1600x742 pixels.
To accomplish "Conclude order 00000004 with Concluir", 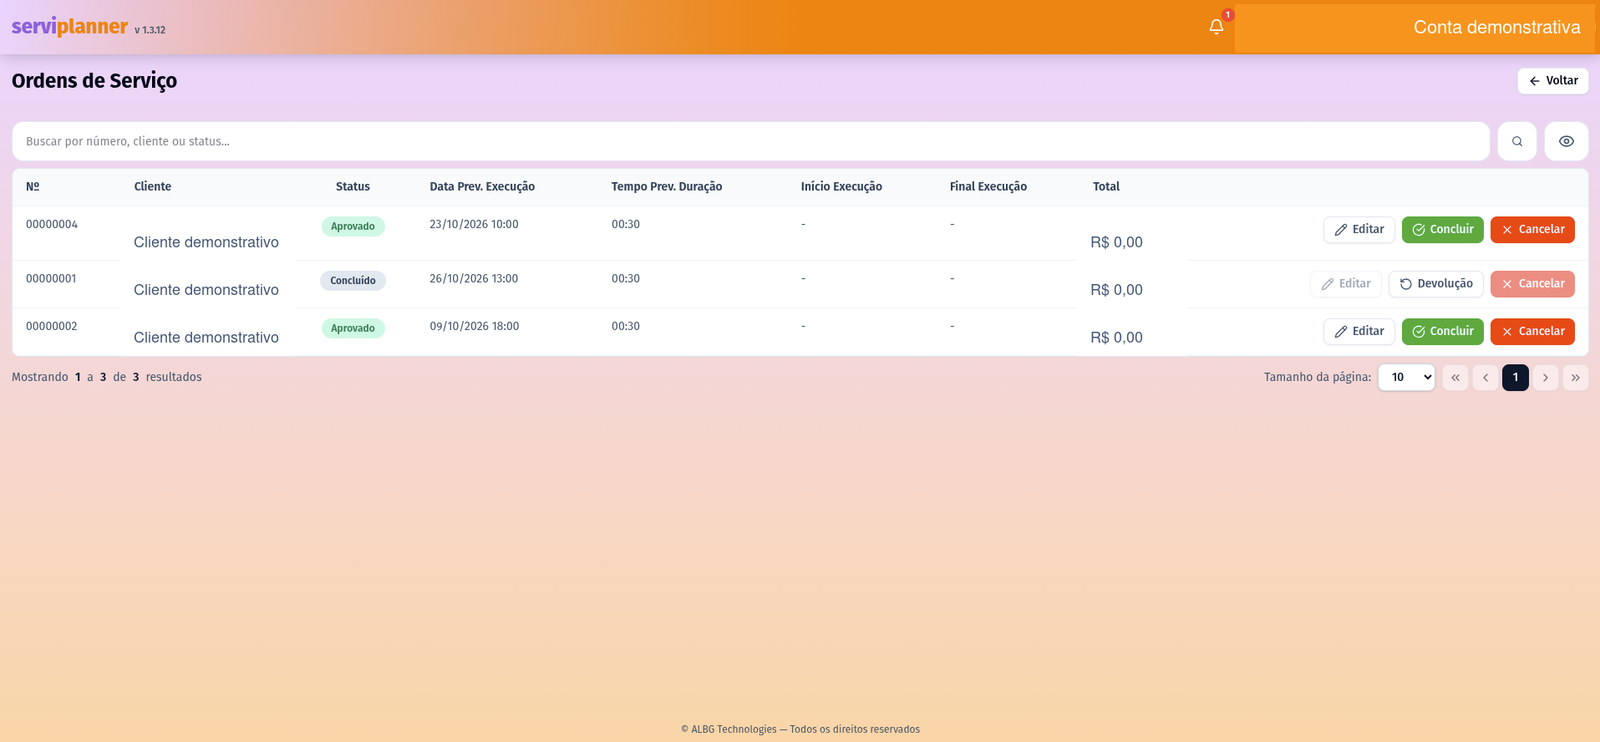I will (1442, 230).
